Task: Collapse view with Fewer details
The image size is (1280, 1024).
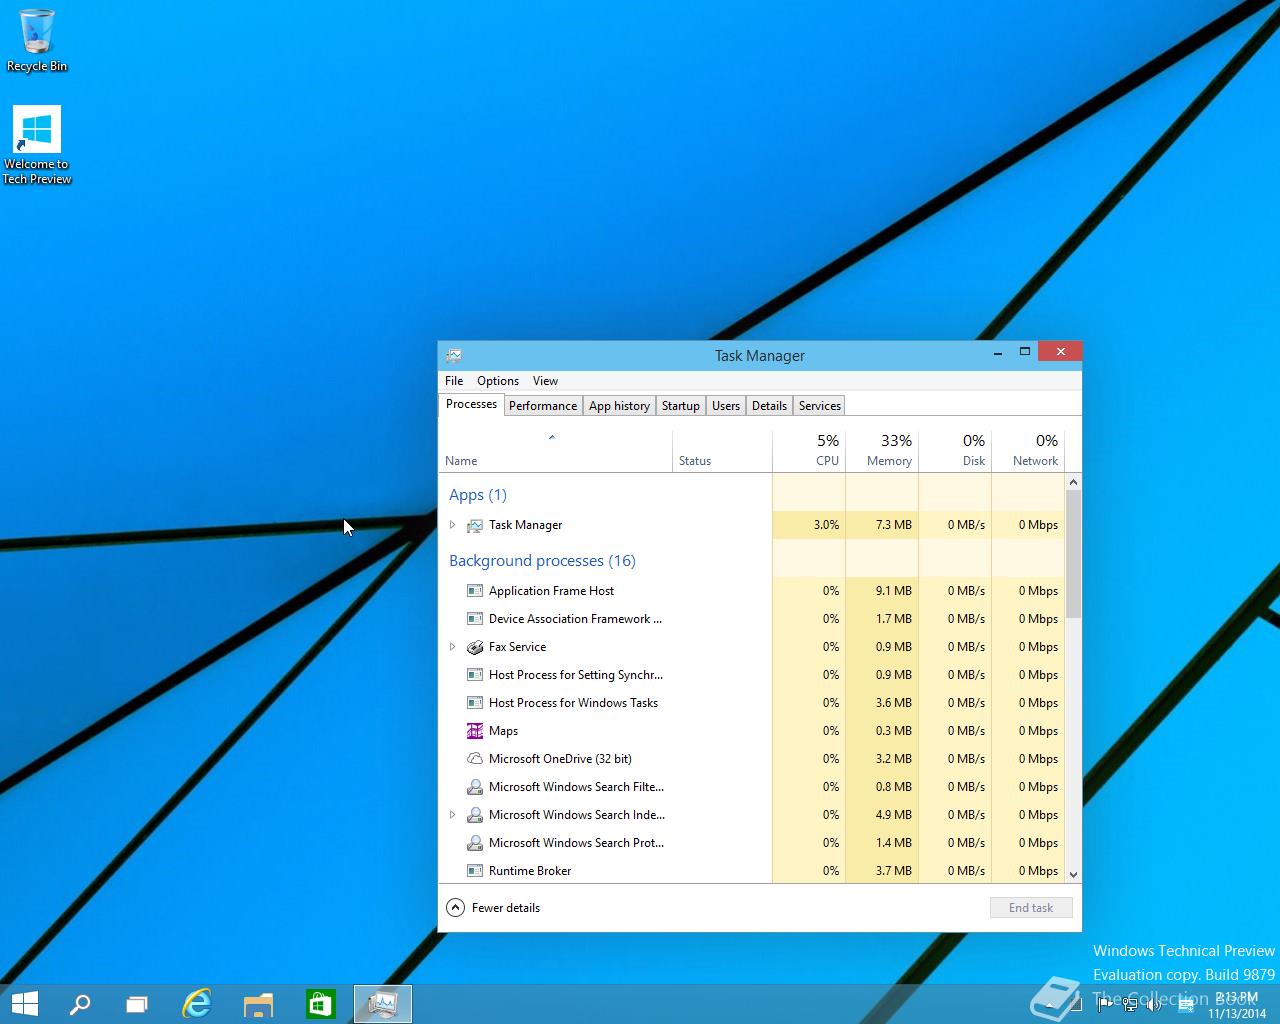Action: click(493, 908)
